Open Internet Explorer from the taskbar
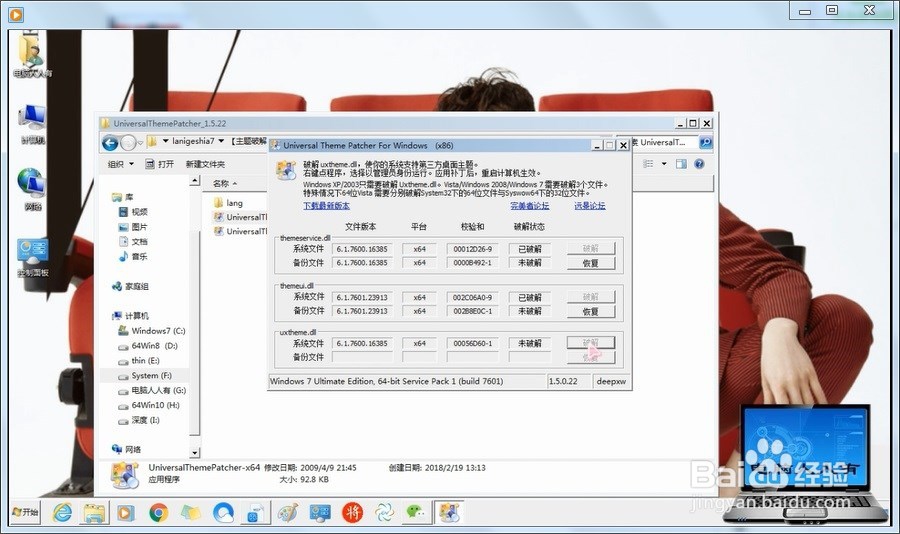Screen dimensions: 900x534 tap(63, 512)
